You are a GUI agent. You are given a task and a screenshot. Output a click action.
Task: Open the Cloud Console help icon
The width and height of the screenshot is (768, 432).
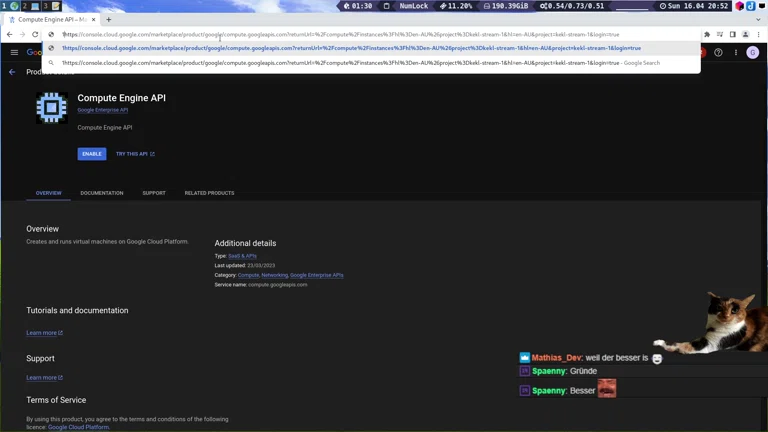tap(718, 52)
